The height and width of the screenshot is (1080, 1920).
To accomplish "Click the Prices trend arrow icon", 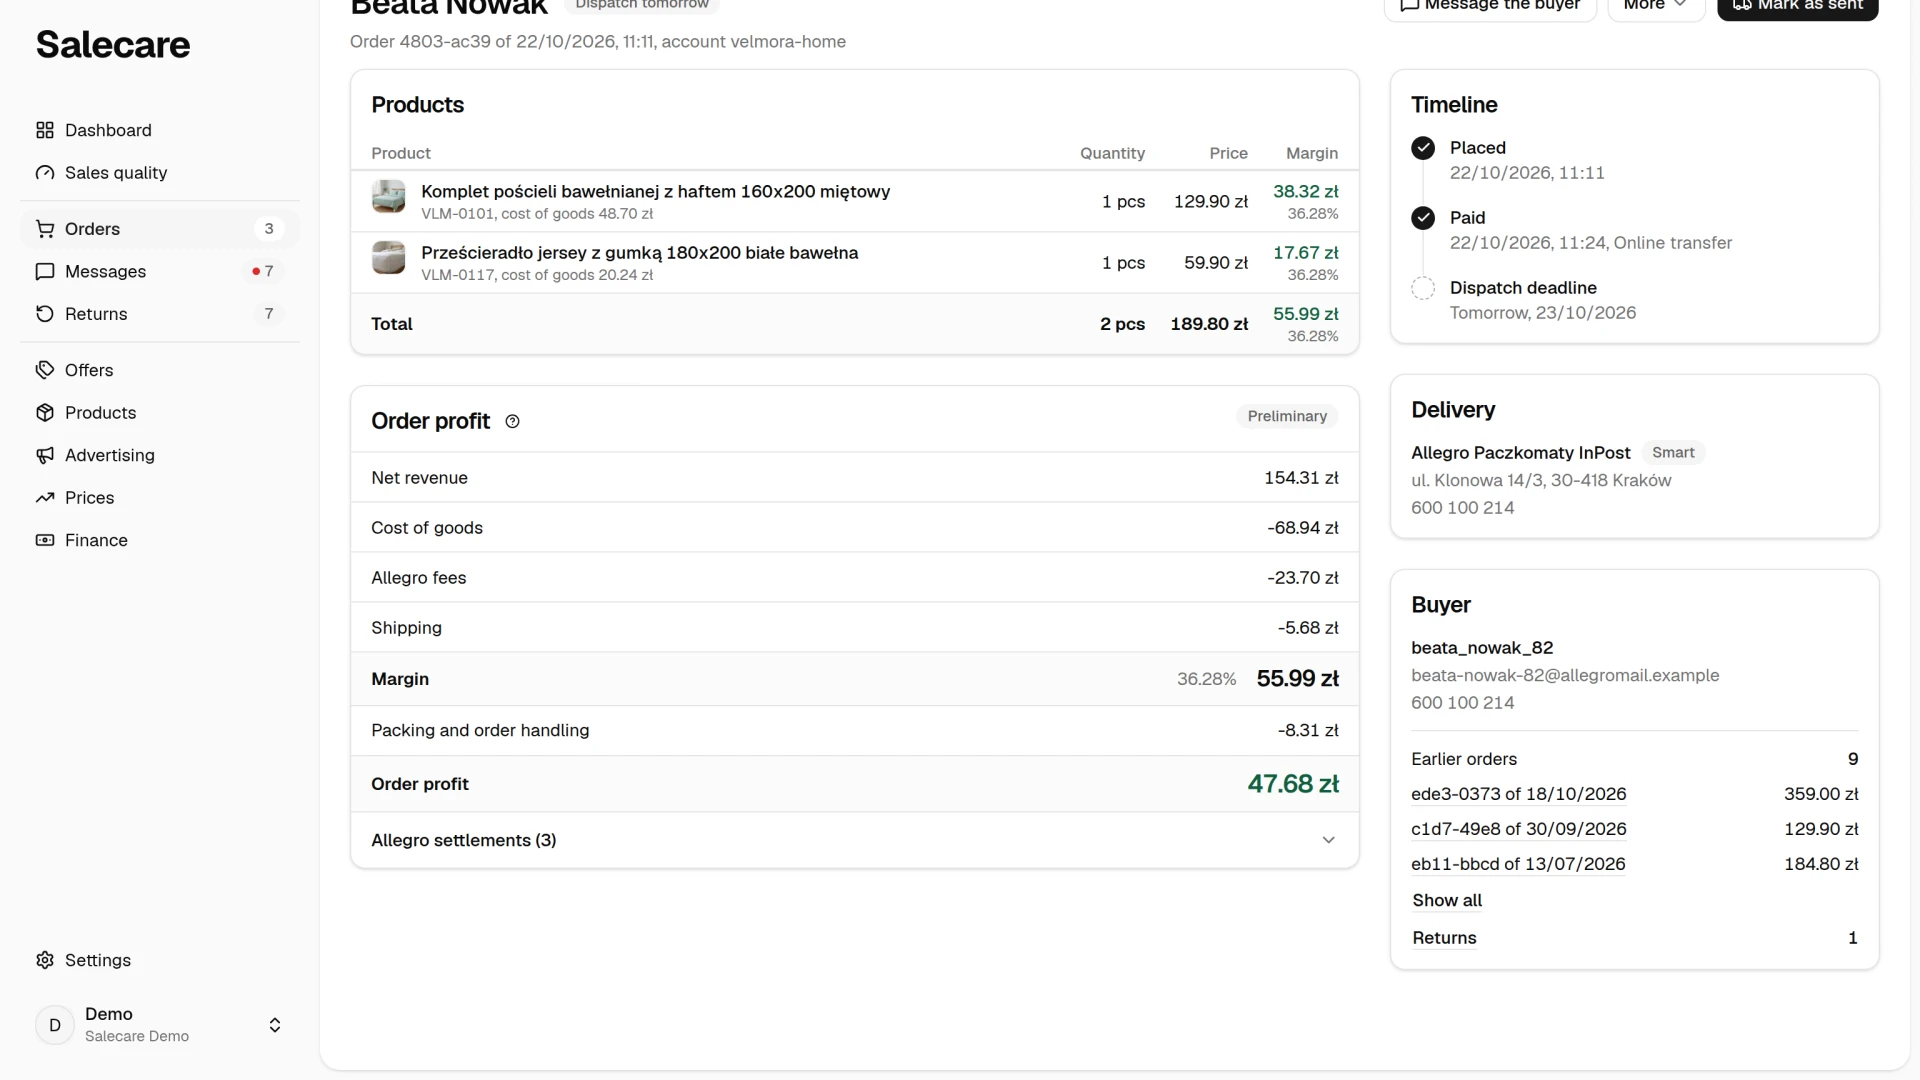I will 45,498.
